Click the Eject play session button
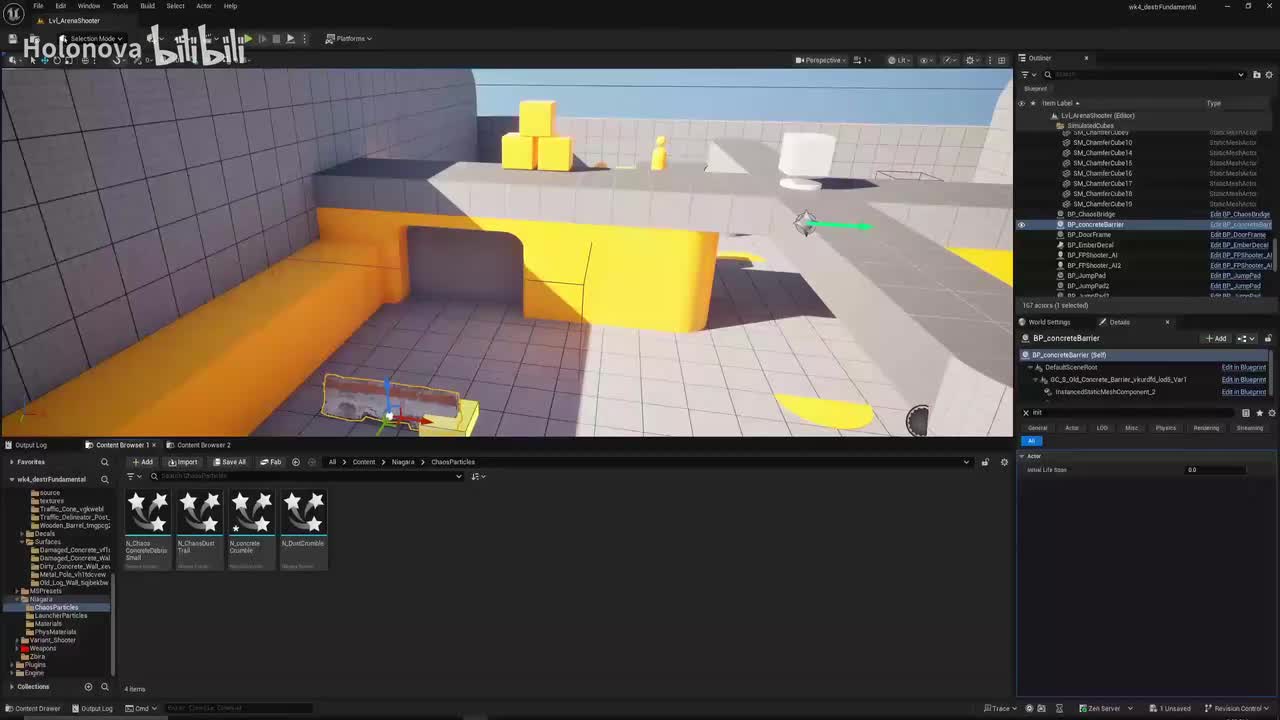Screen dimensions: 1280x720 [x=290, y=38]
